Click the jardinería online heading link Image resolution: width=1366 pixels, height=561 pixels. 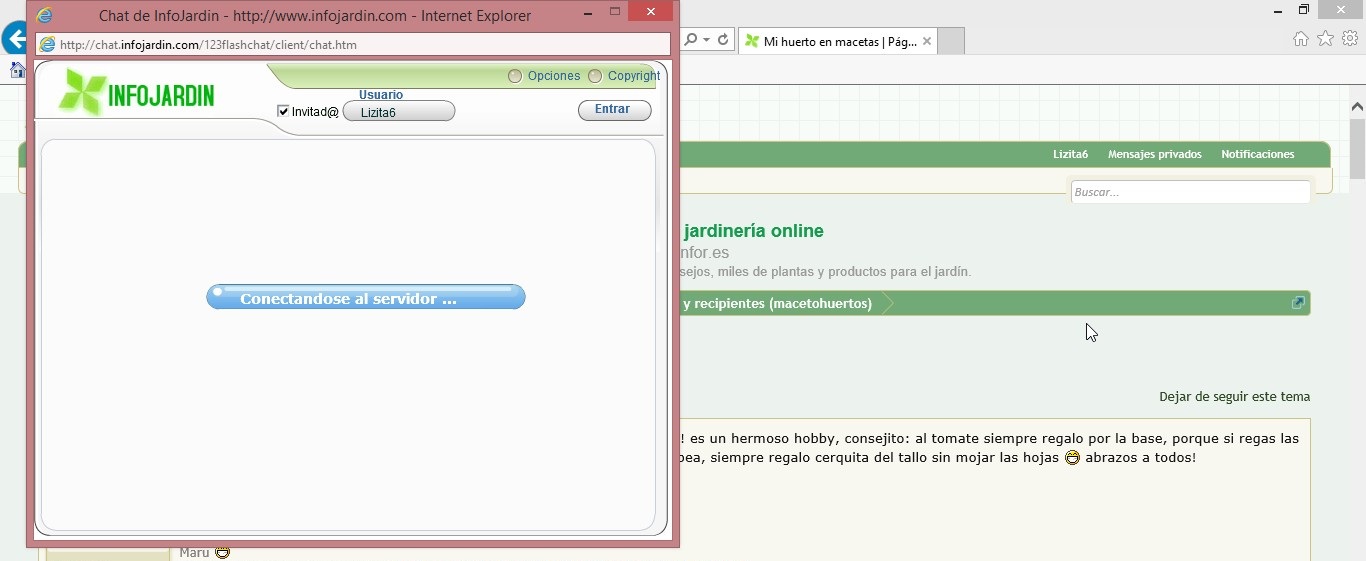(753, 231)
